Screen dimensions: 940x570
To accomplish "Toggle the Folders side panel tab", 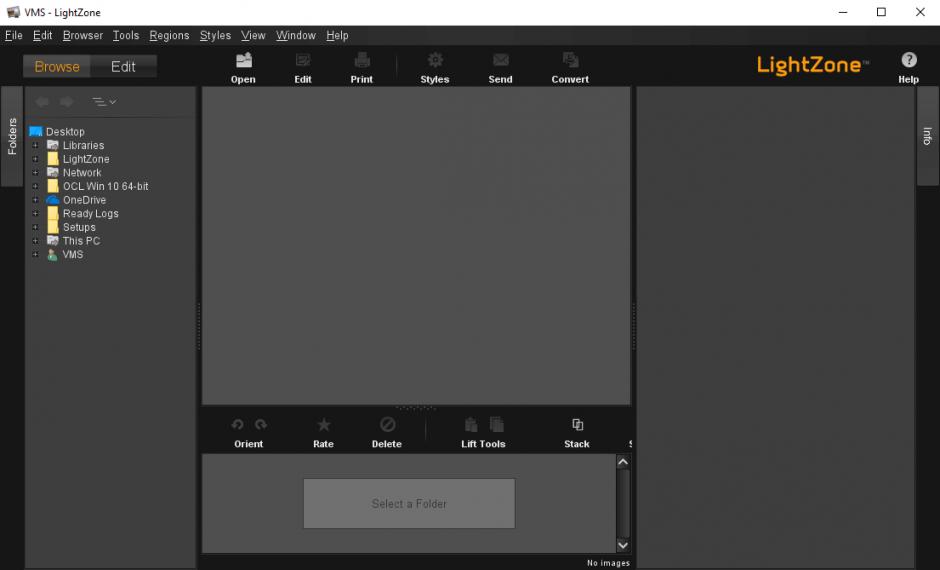I will click(x=12, y=137).
